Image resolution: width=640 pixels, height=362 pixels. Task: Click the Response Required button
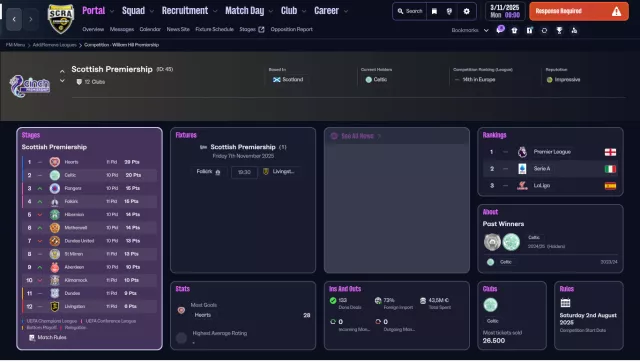[x=579, y=11]
